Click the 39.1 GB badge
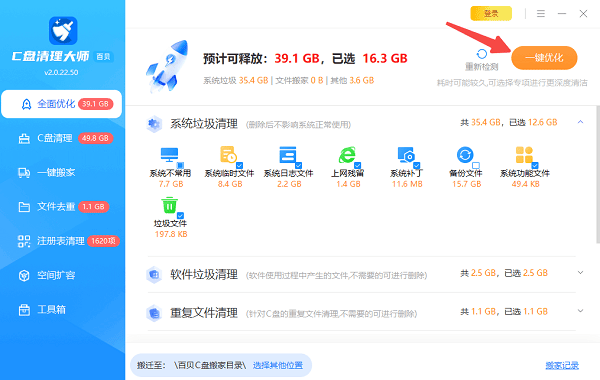Image resolution: width=600 pixels, height=380 pixels. 96,104
